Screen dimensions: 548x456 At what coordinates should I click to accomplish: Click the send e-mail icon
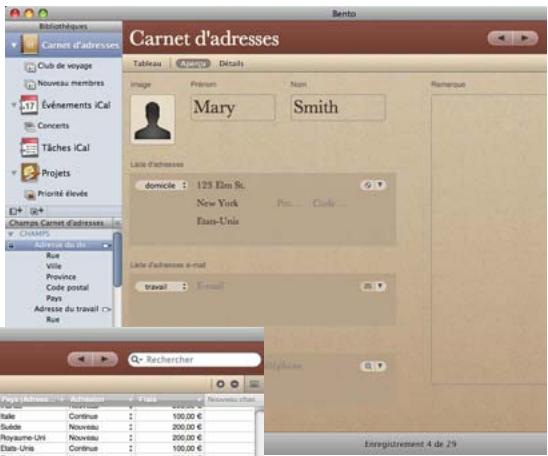tap(368, 286)
